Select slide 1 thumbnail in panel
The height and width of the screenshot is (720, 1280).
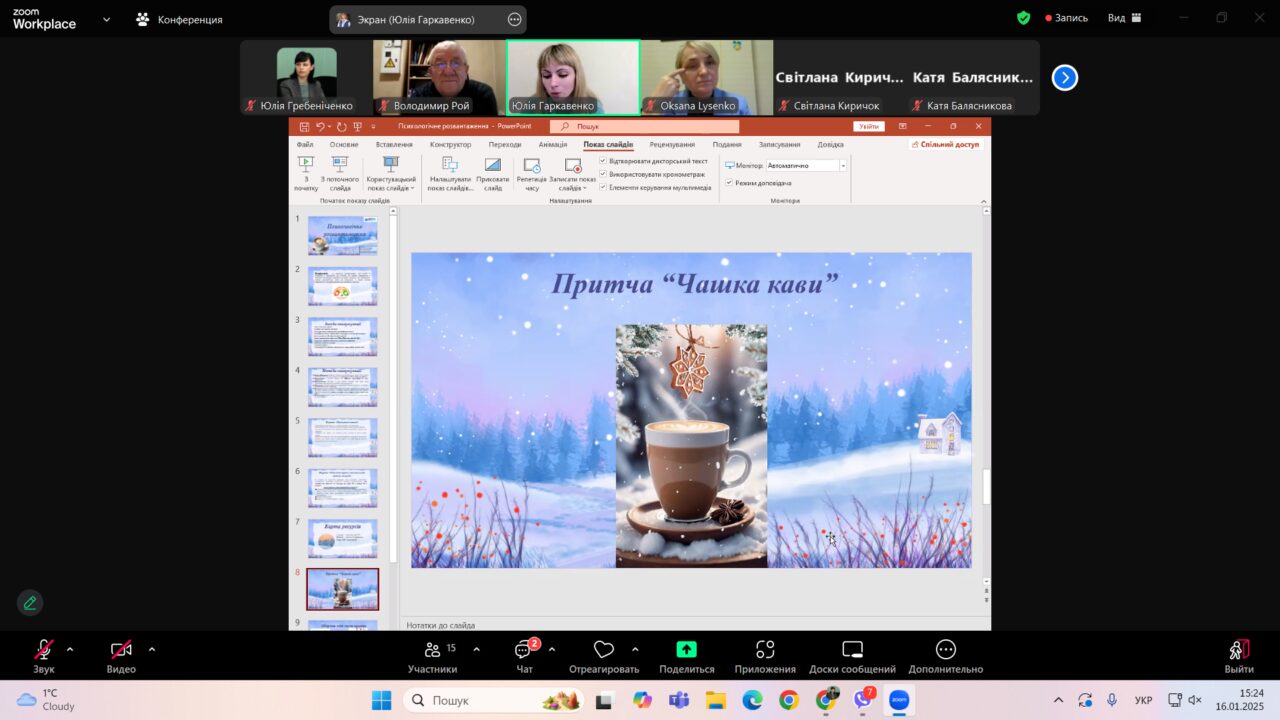coord(342,235)
